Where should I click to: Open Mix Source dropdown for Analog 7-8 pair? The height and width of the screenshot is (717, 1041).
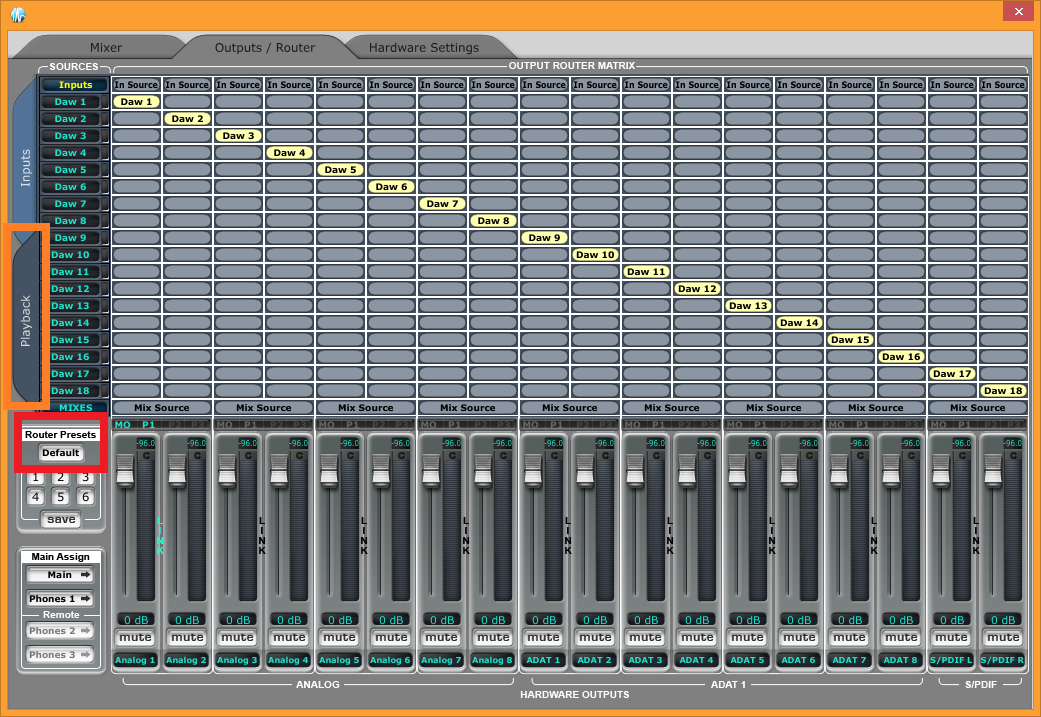(468, 408)
